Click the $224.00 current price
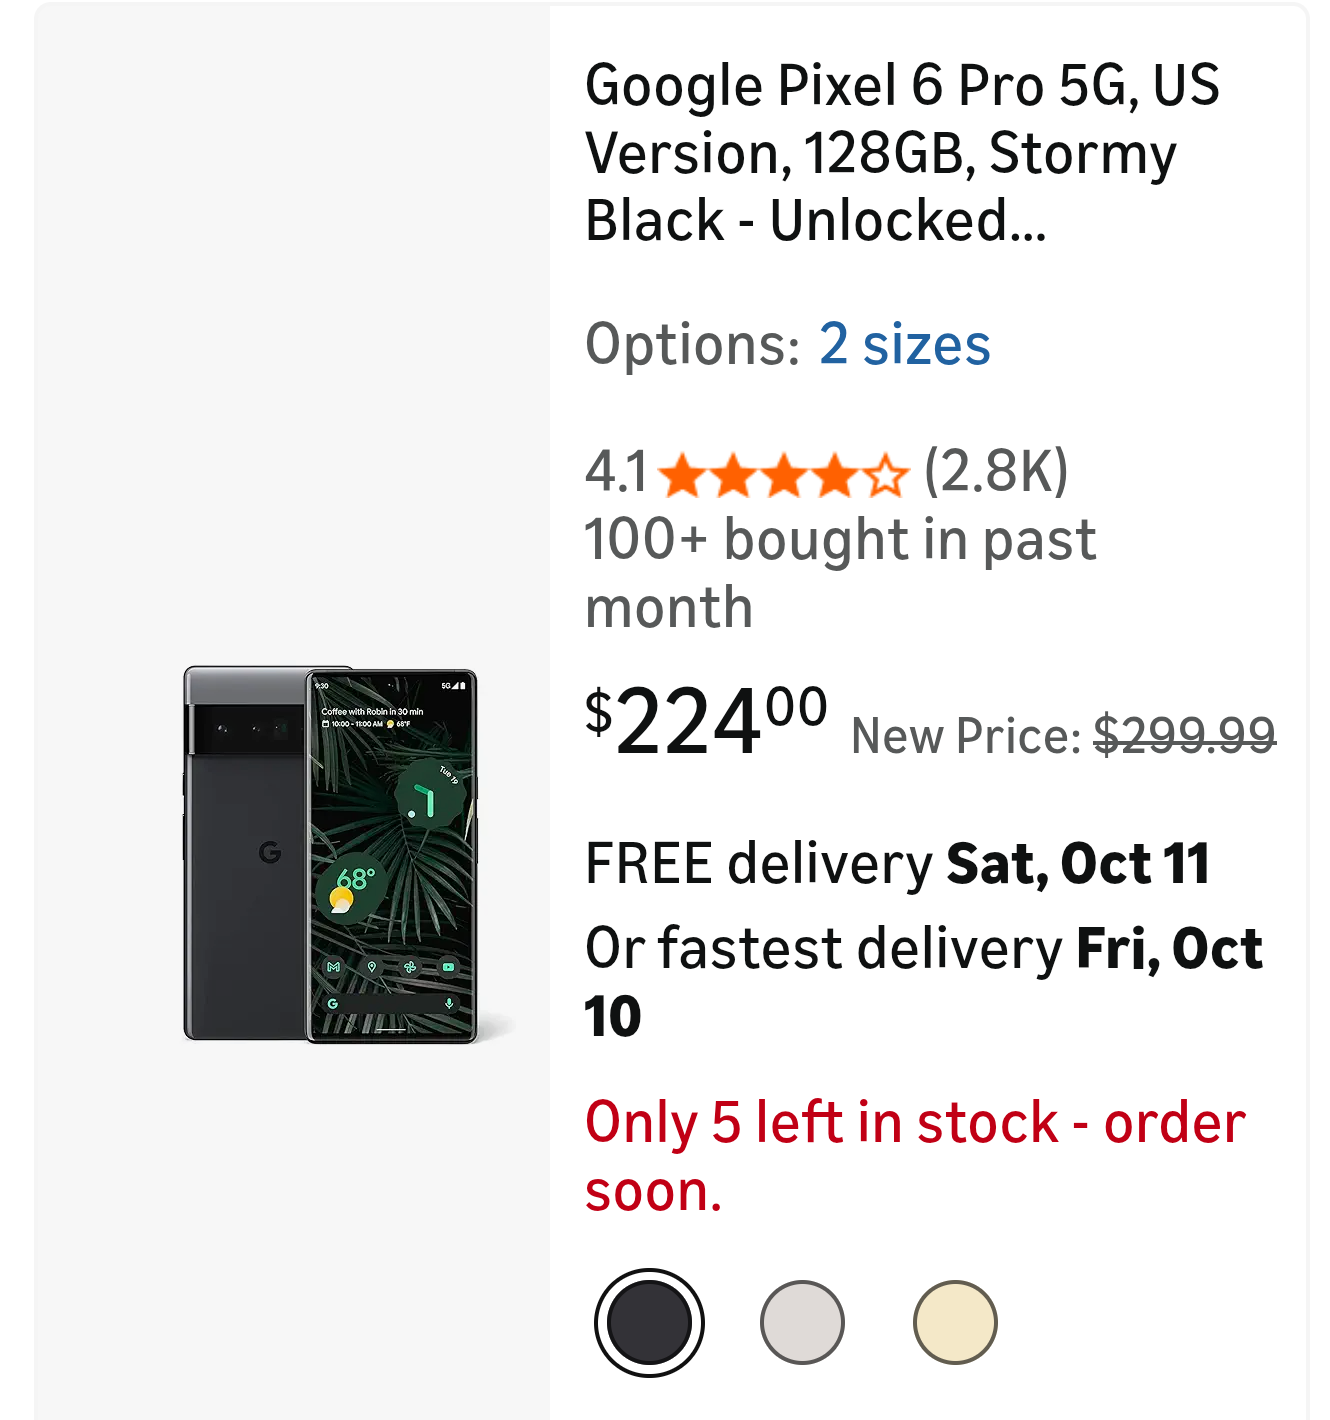The image size is (1330, 1420). 704,721
